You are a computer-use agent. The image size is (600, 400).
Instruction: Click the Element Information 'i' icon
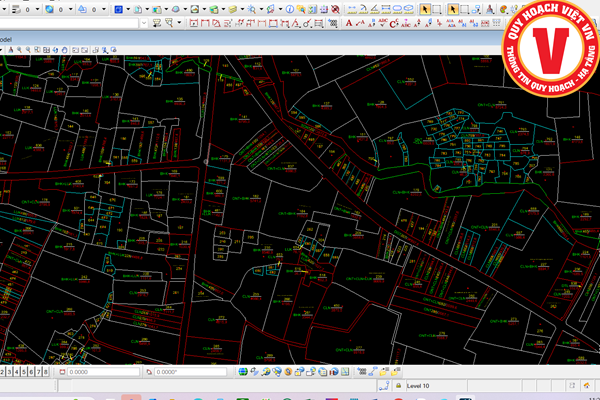[289, 8]
